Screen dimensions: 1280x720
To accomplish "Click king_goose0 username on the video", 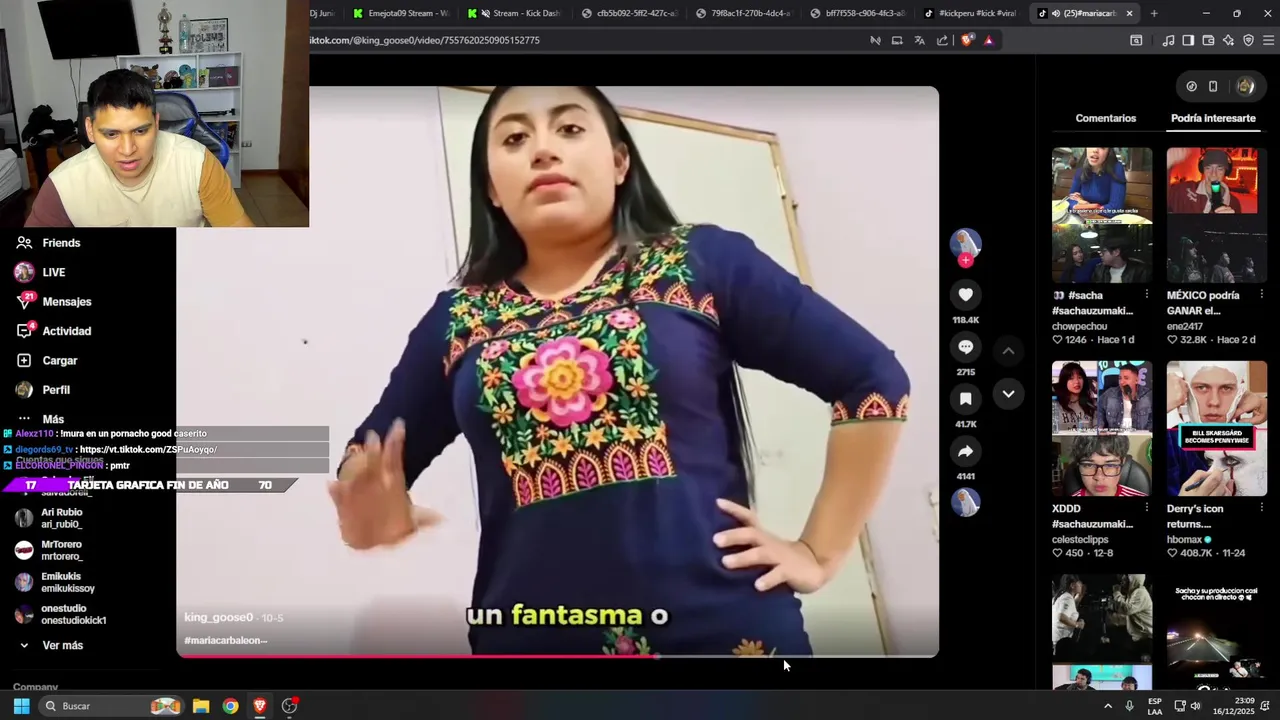I will (218, 617).
